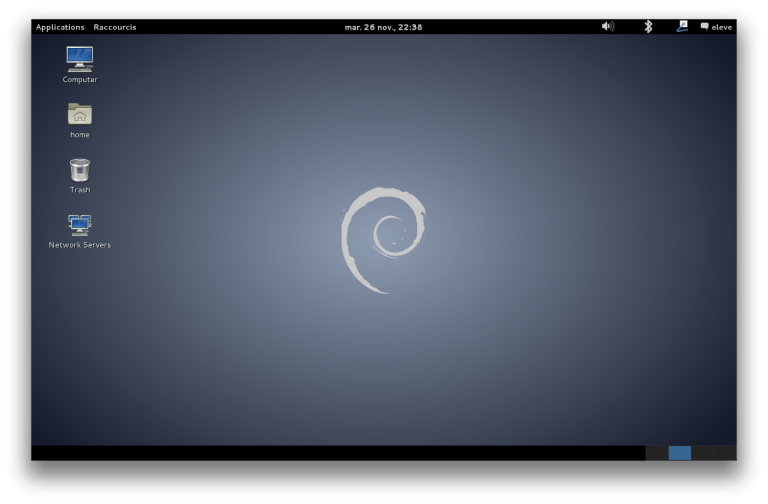The width and height of the screenshot is (768, 504).
Task: Open the volume speaker indicator
Action: tap(608, 26)
